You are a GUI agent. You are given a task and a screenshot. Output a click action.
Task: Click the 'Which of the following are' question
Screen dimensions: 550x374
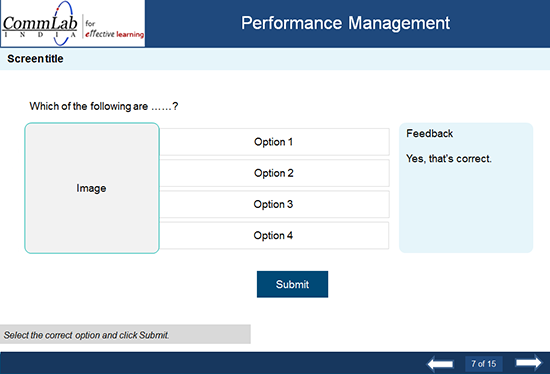pyautogui.click(x=104, y=106)
